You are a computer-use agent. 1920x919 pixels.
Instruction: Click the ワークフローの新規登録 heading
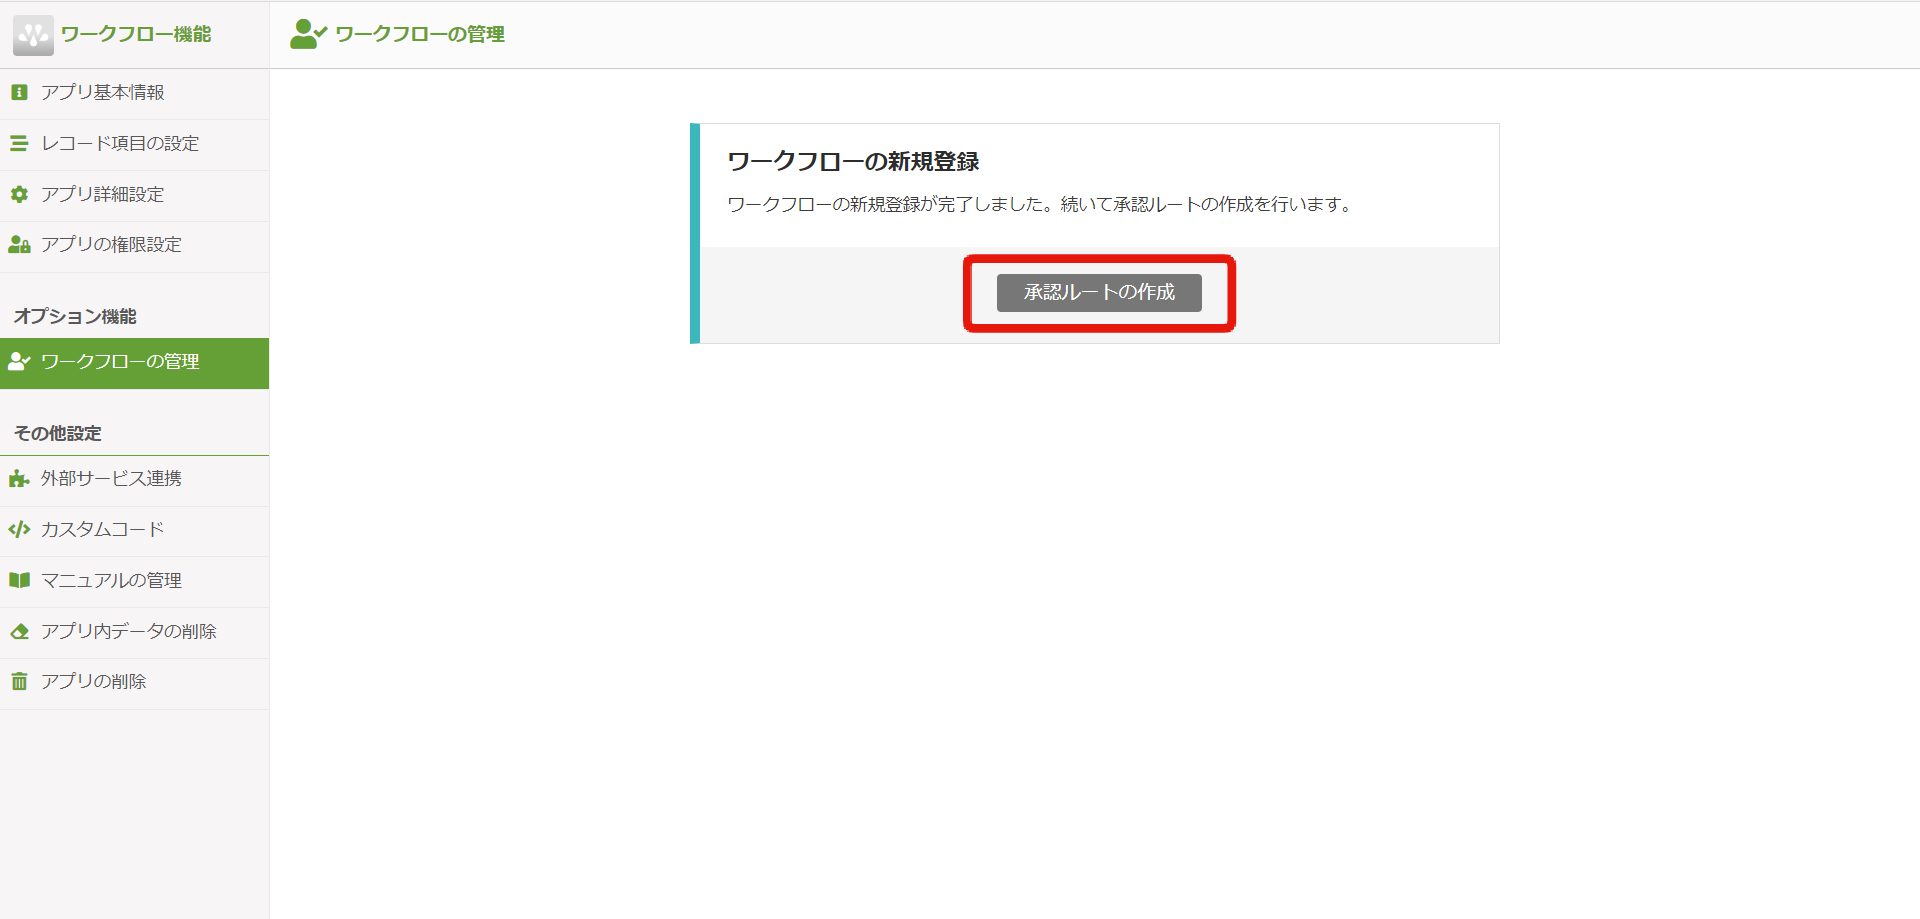853,161
